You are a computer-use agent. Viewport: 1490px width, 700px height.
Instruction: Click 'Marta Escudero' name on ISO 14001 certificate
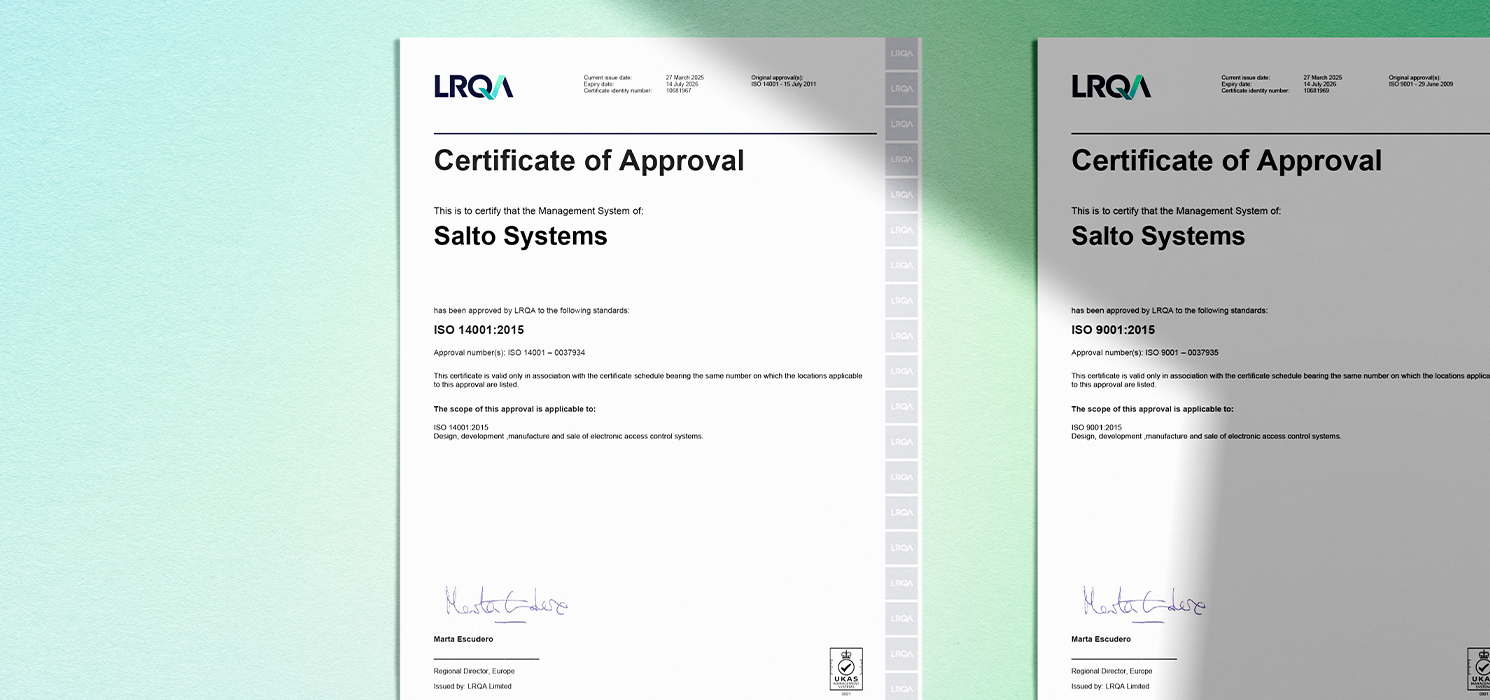click(x=464, y=639)
